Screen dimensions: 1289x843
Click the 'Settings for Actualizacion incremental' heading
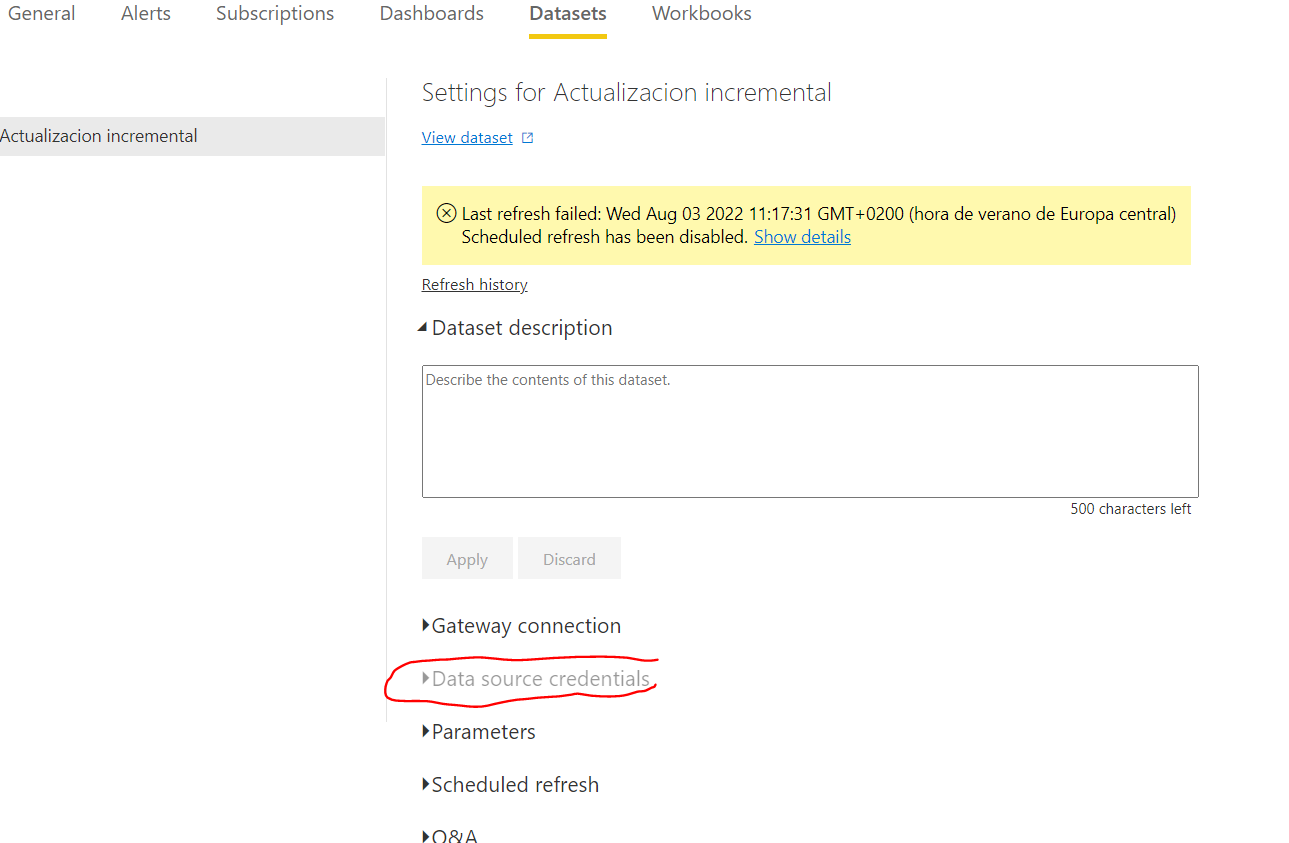(627, 93)
